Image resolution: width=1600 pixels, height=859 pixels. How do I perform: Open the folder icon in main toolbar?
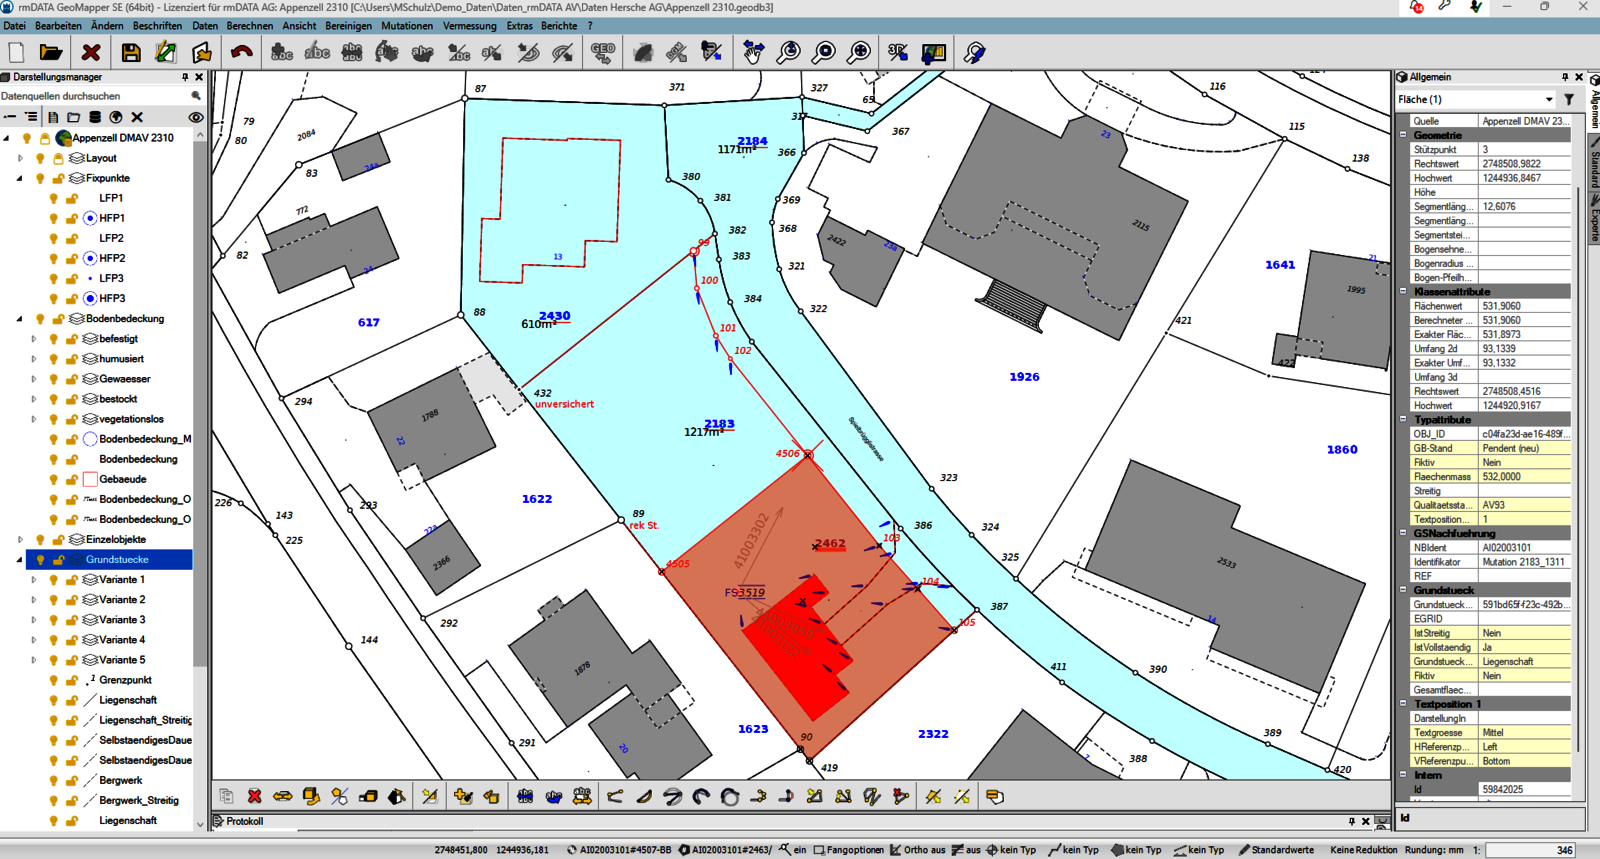click(x=51, y=53)
